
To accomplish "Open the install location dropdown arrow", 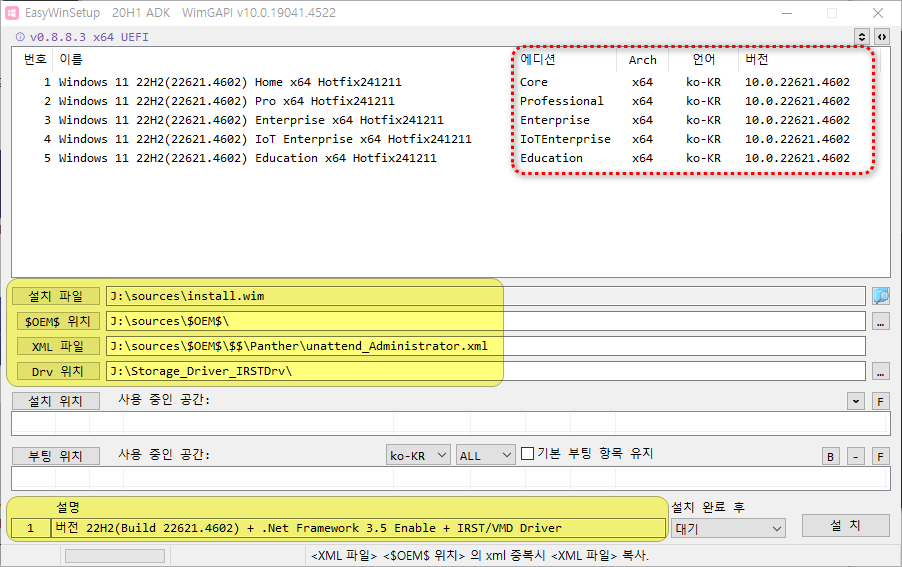I will (856, 401).
